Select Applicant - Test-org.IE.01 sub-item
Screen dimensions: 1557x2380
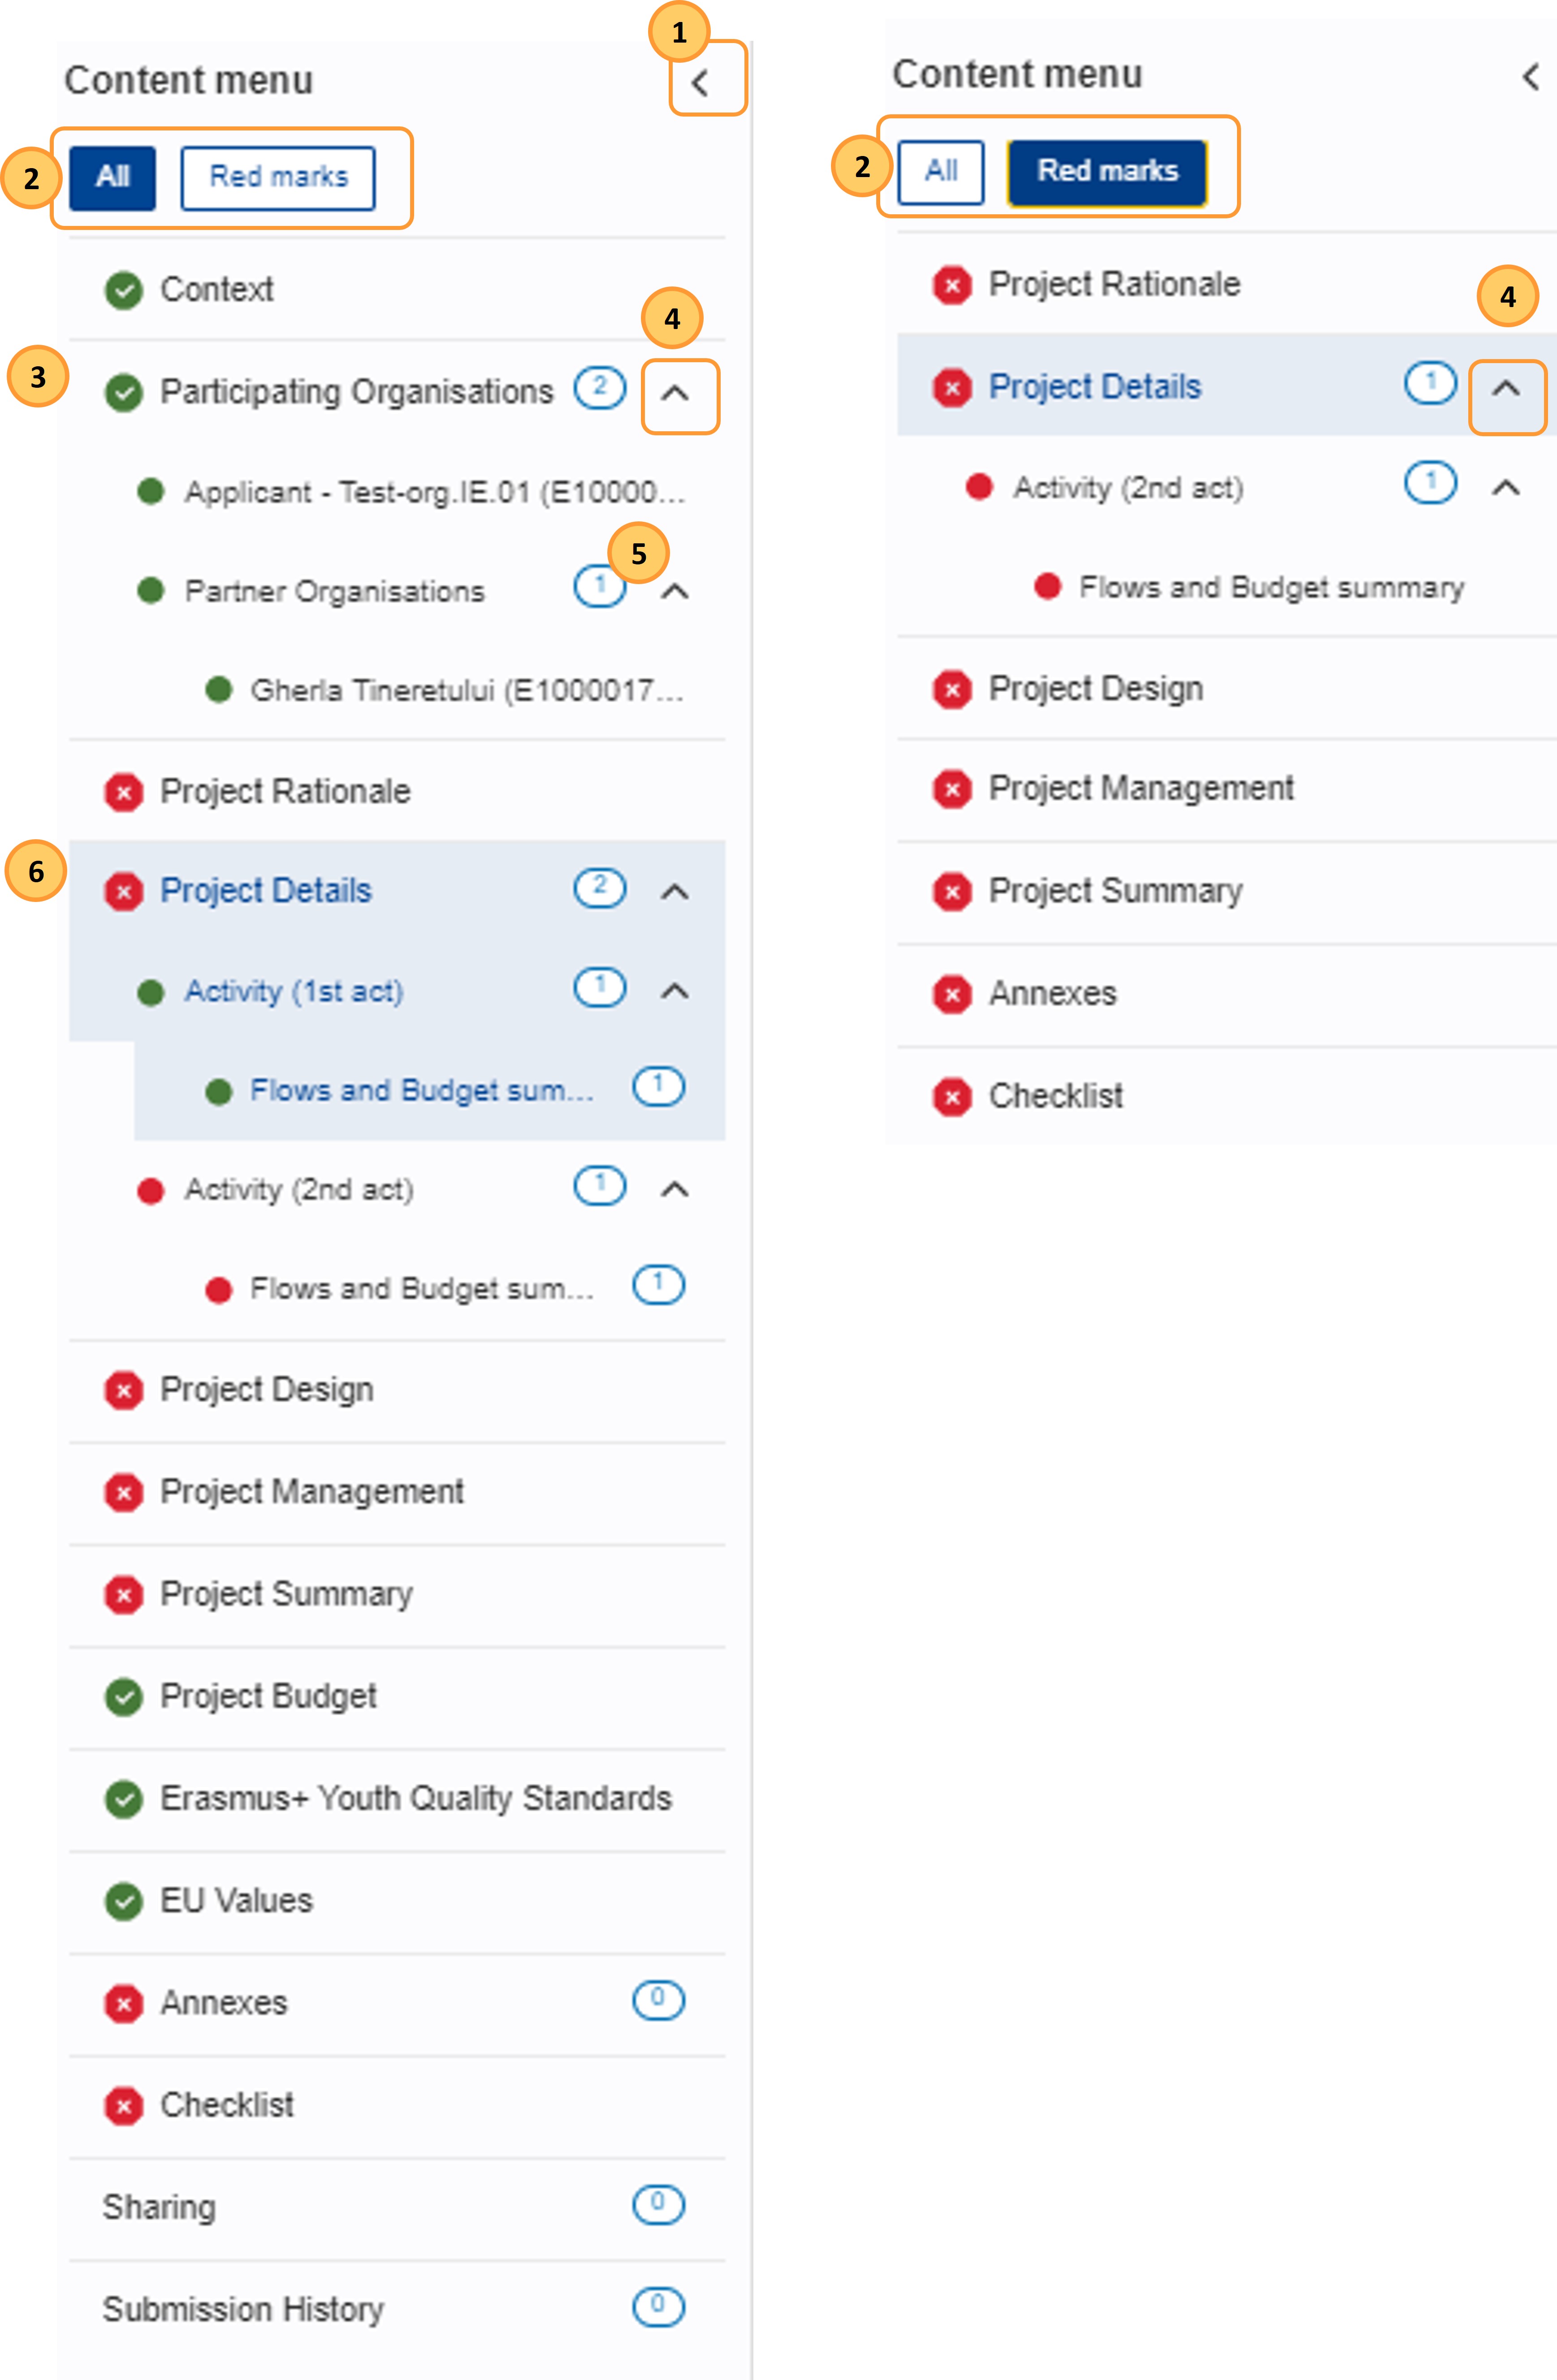coord(435,492)
